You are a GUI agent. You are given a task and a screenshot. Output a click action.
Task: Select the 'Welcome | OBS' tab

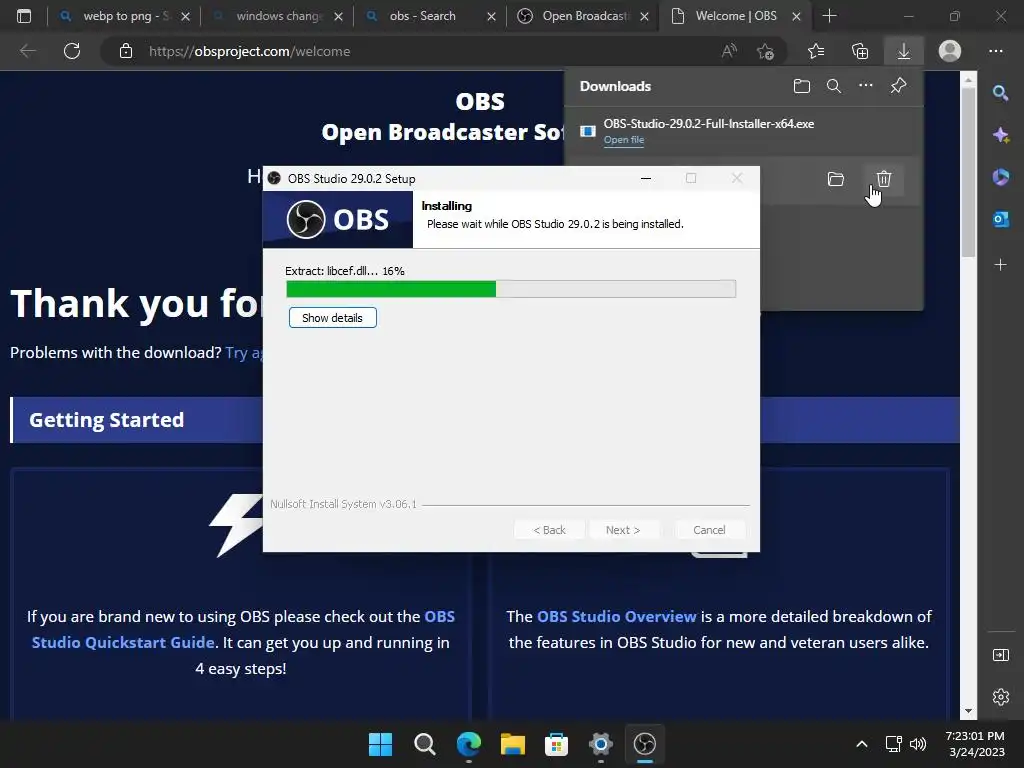pos(736,16)
